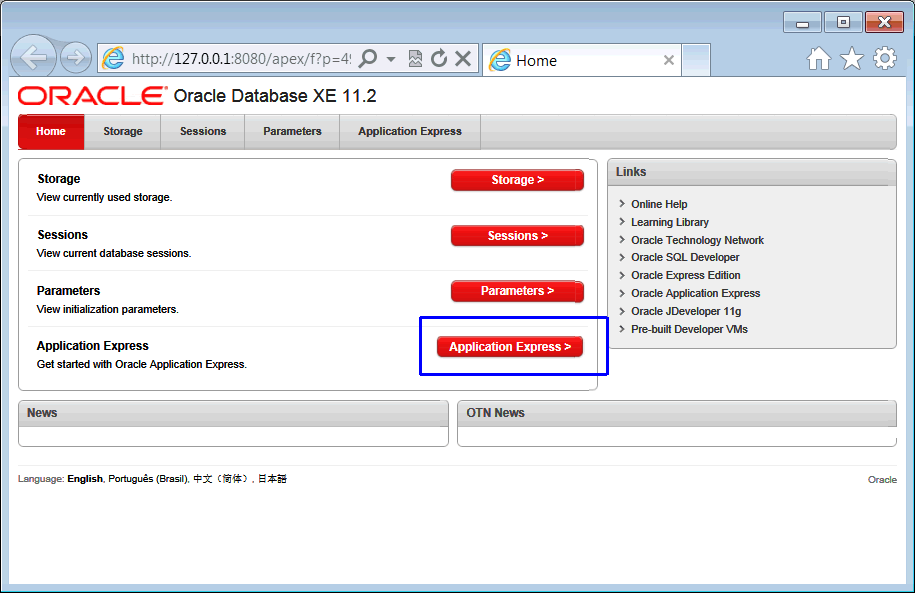Click 'Get started with Oracle Application Express.' text
The height and width of the screenshot is (593, 915).
coord(142,364)
